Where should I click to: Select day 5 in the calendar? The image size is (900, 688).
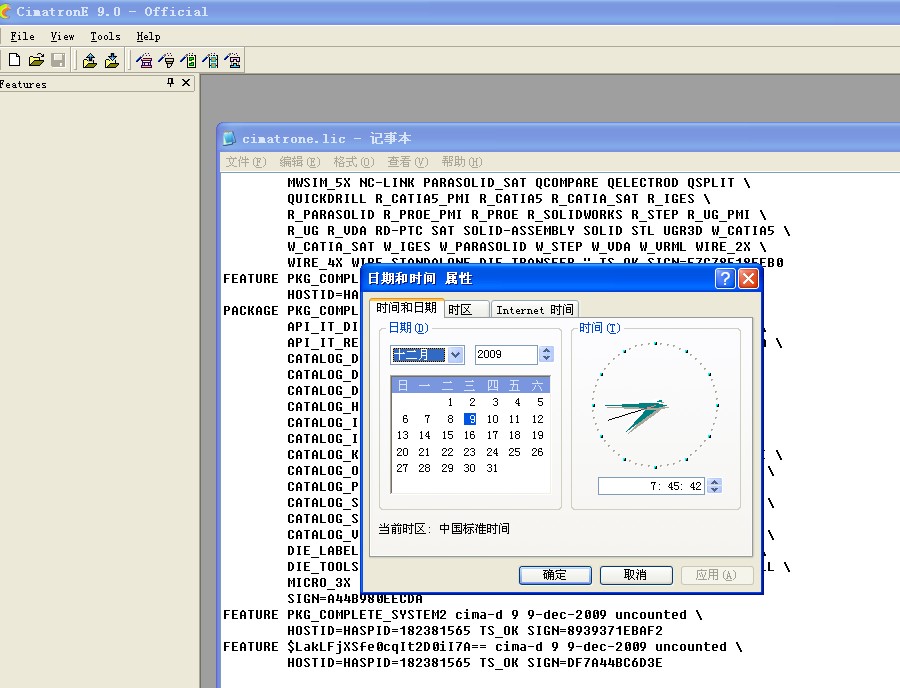tap(540, 402)
